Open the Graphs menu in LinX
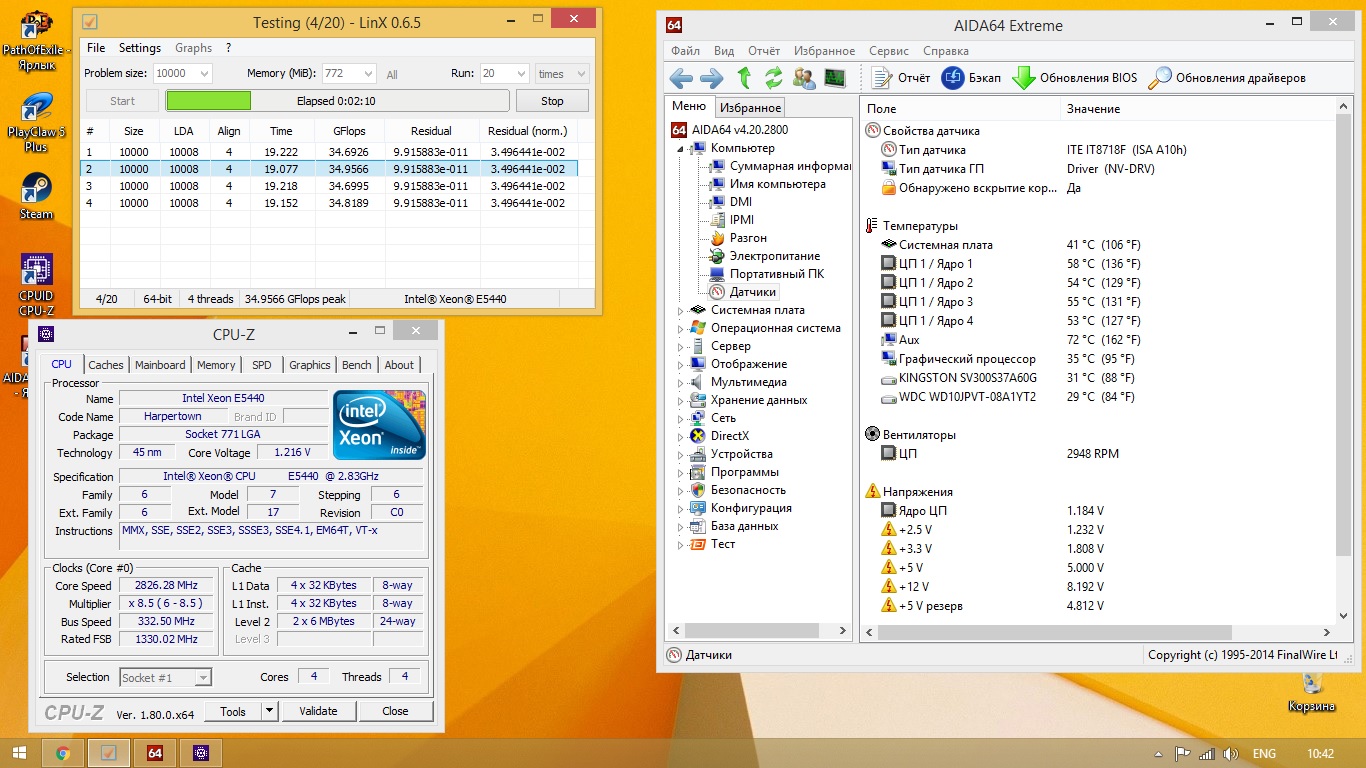 coord(193,48)
